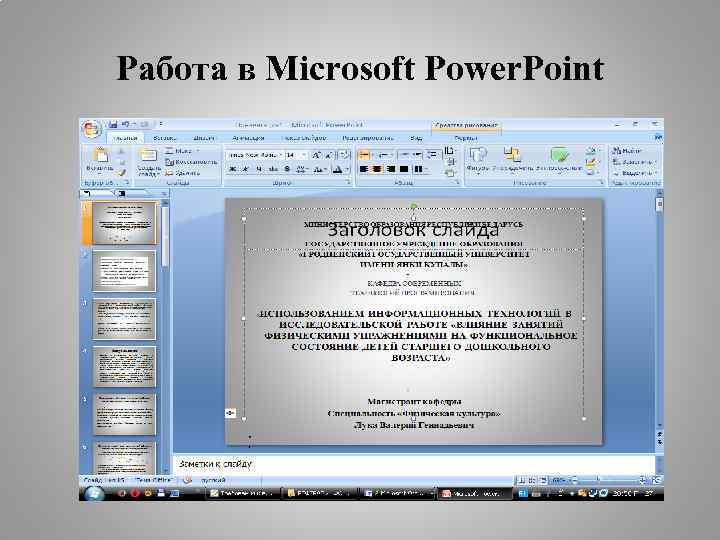Image resolution: width=720 pixels, height=540 pixels.
Task: Click the font color (A) swatch
Action: [337, 169]
